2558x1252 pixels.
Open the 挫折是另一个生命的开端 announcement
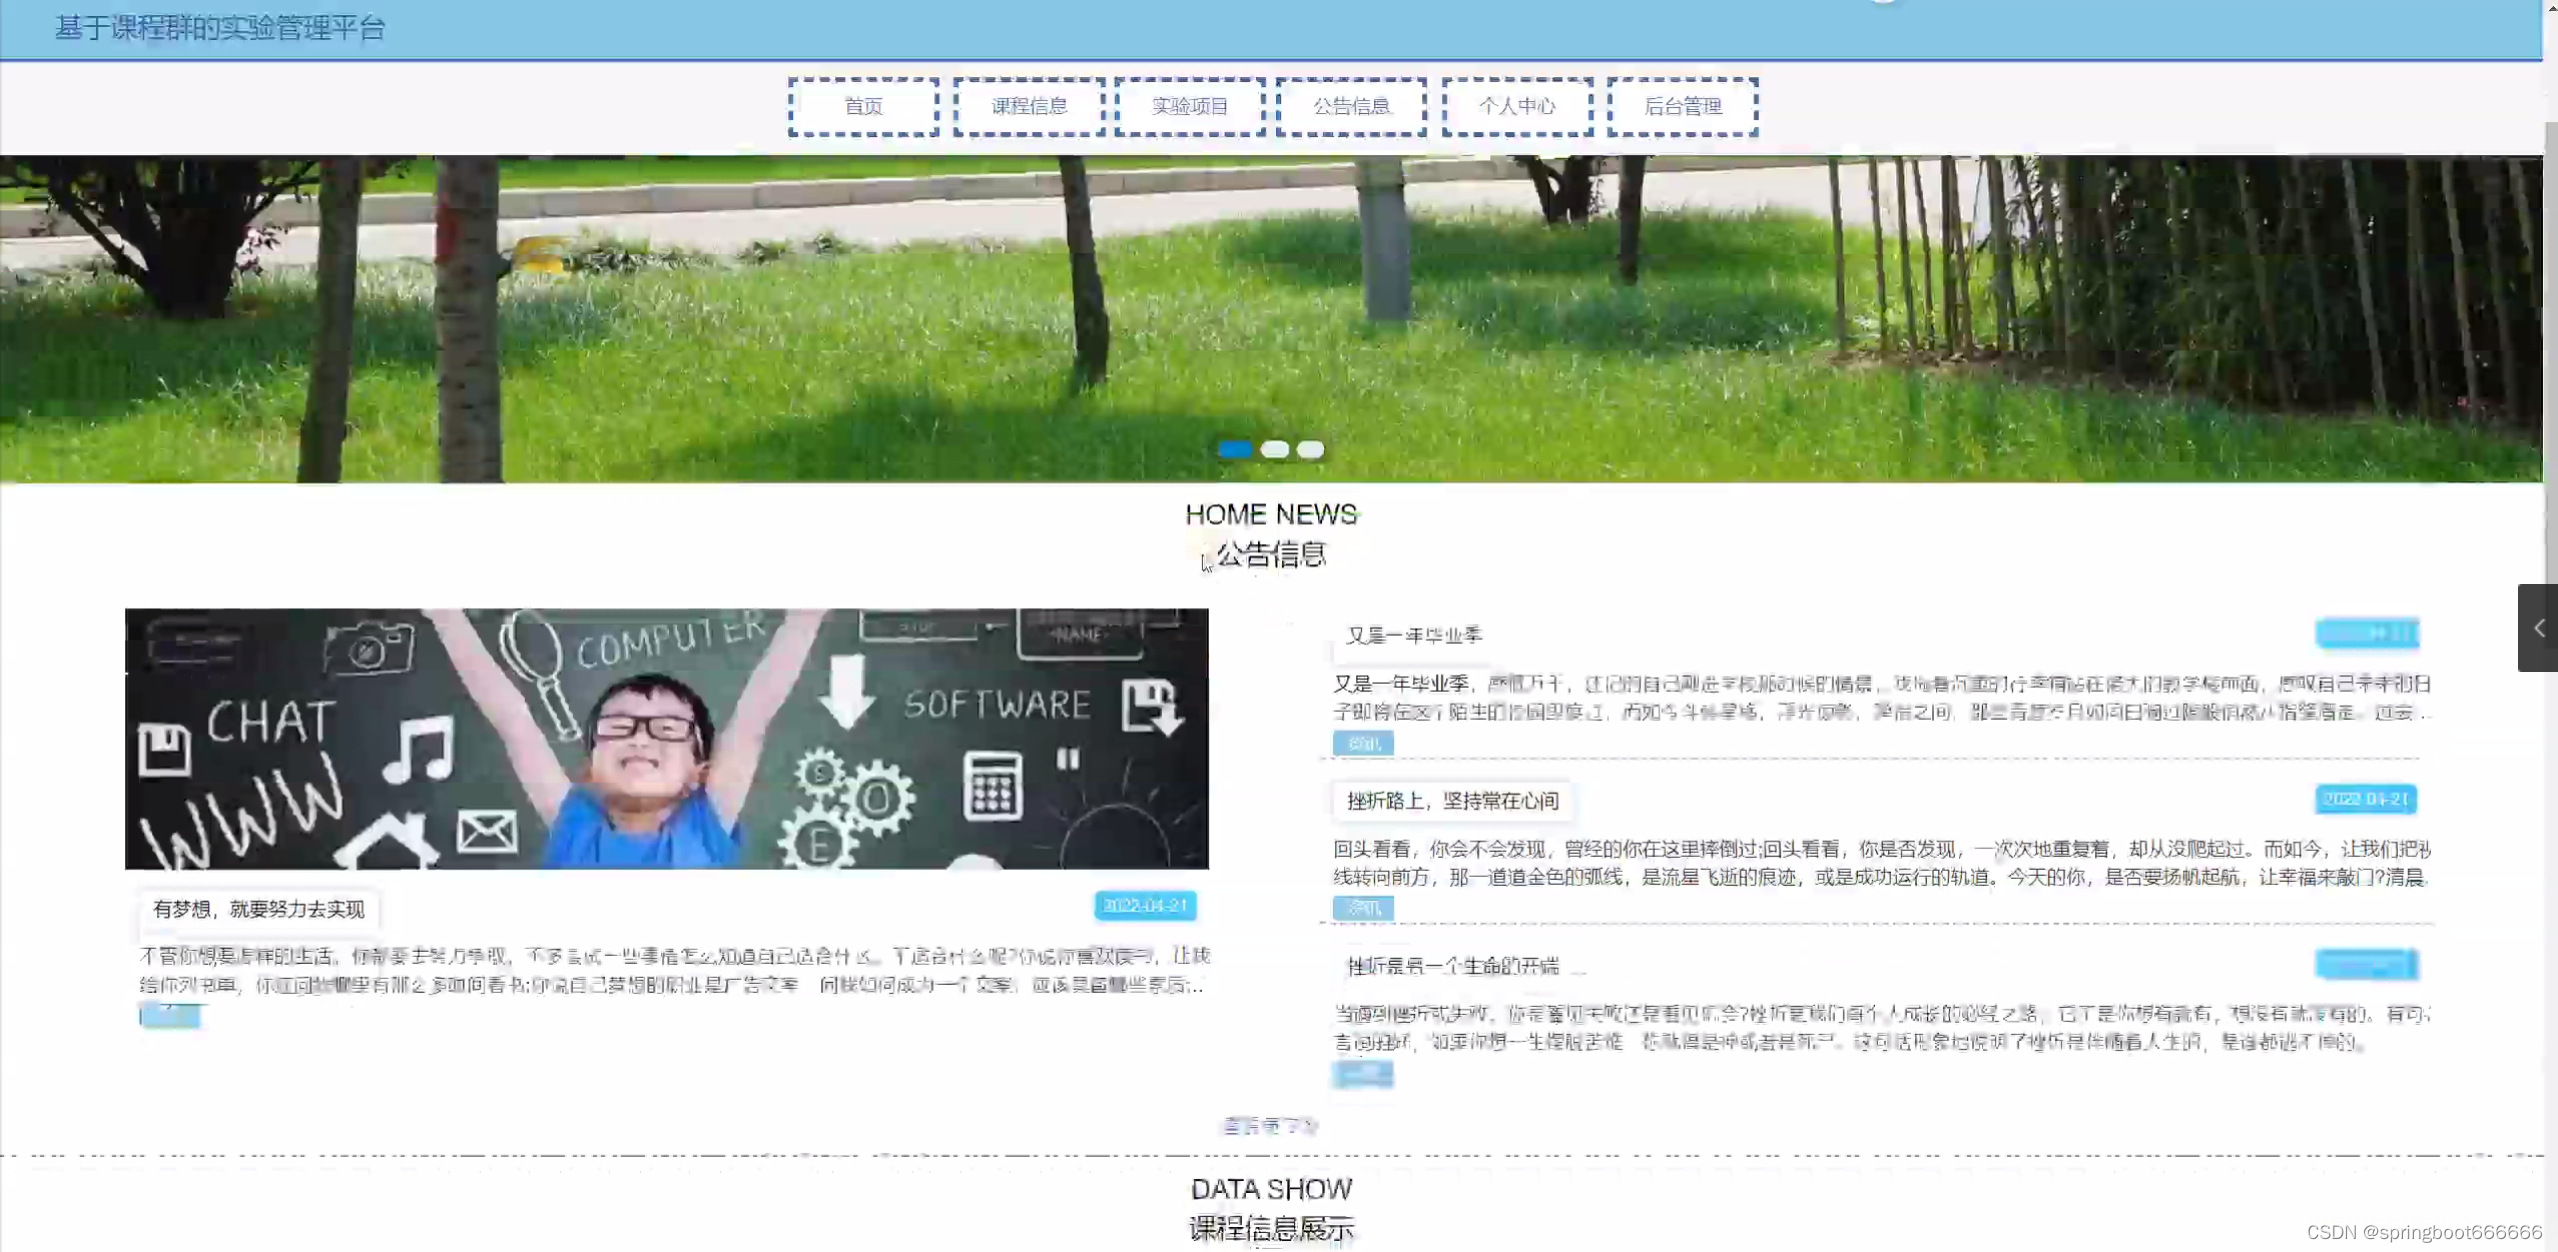coord(1453,966)
